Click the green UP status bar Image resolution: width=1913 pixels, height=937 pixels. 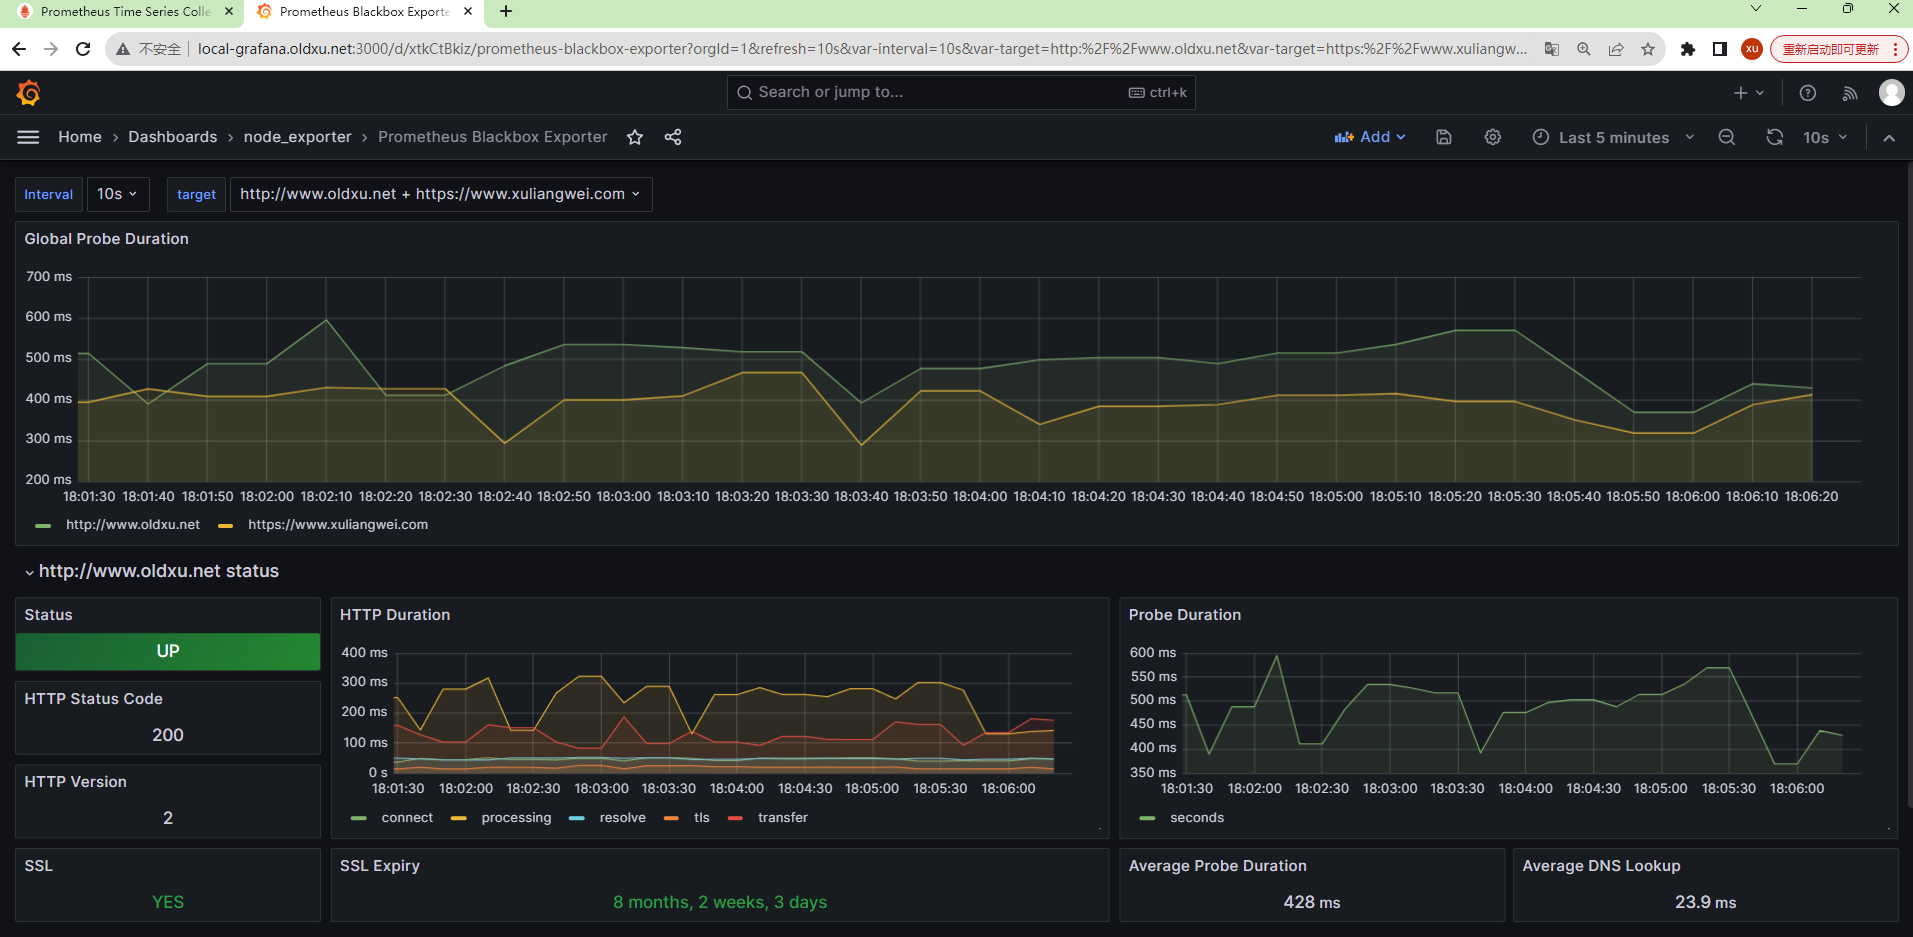(168, 651)
